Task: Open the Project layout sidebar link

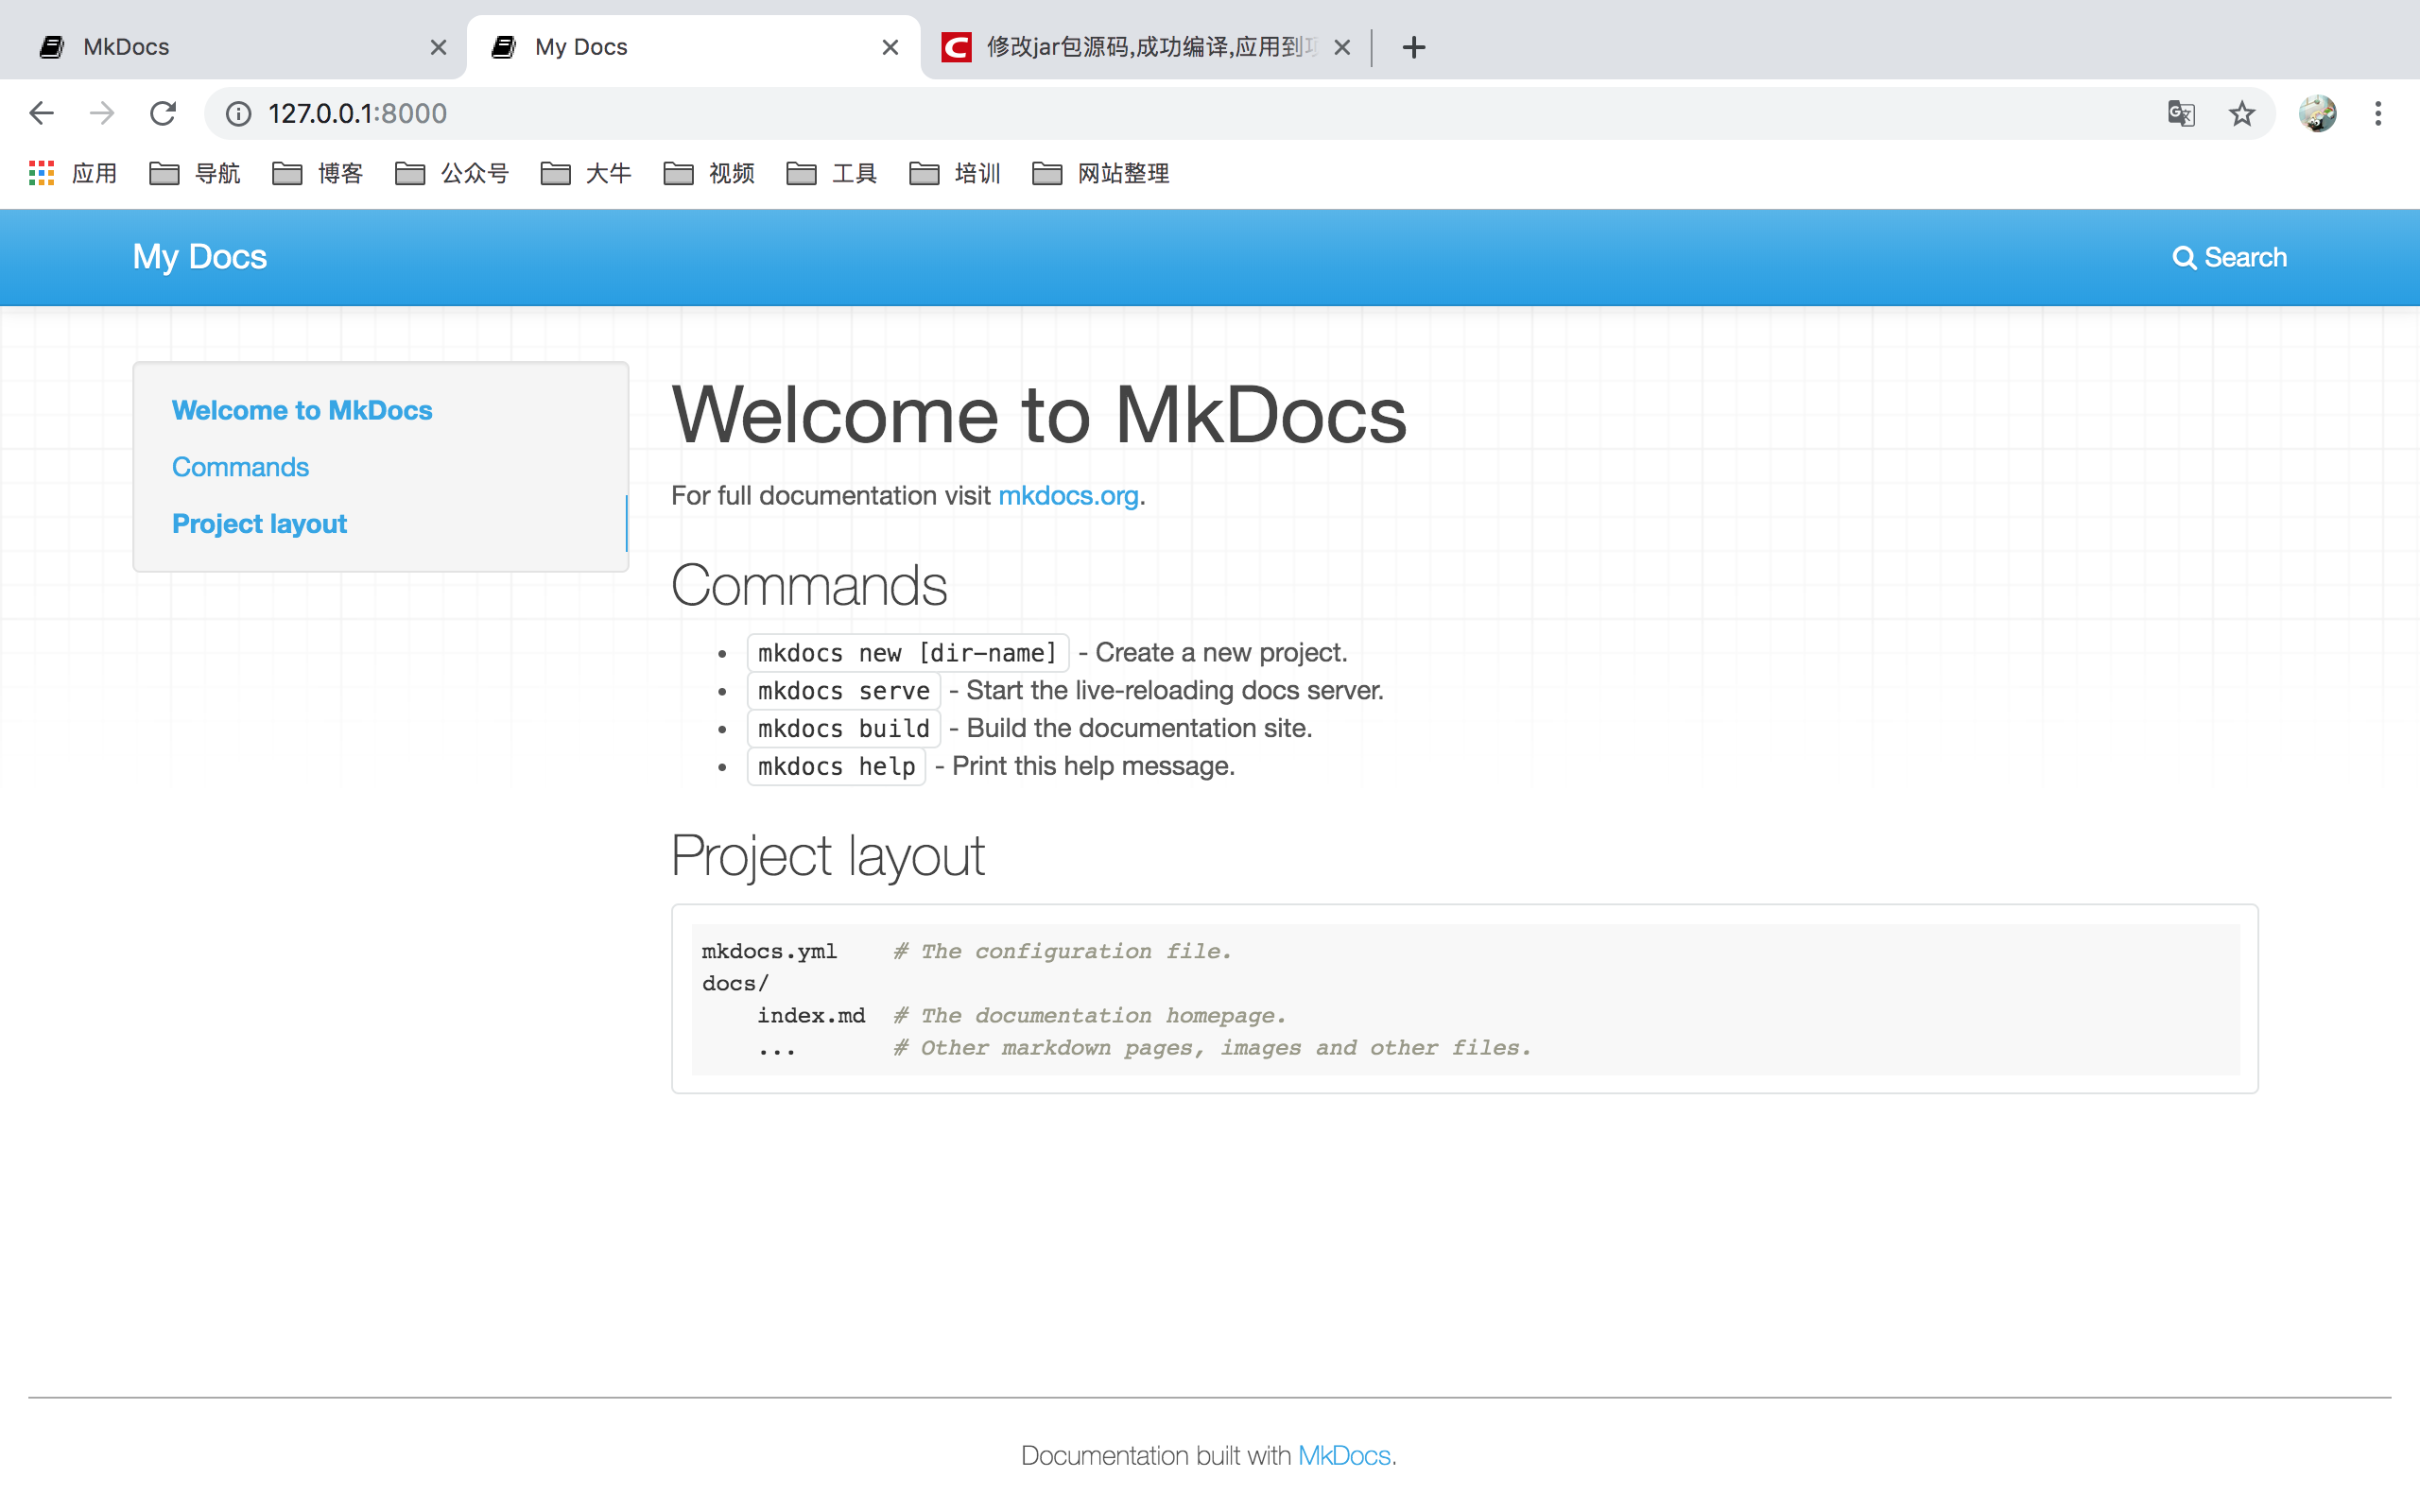Action: 259,523
